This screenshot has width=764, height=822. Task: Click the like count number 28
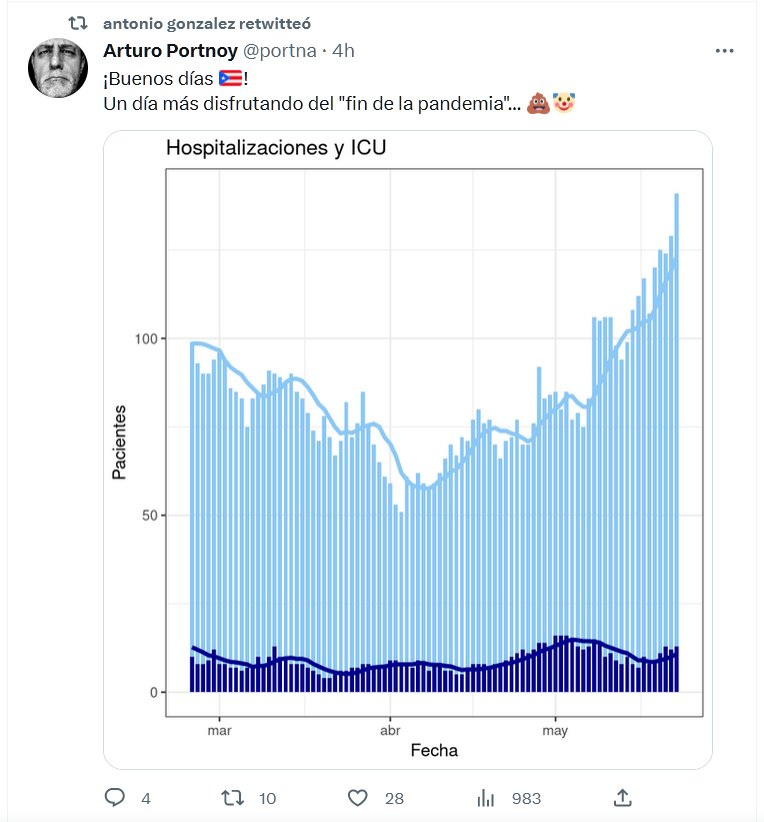394,798
